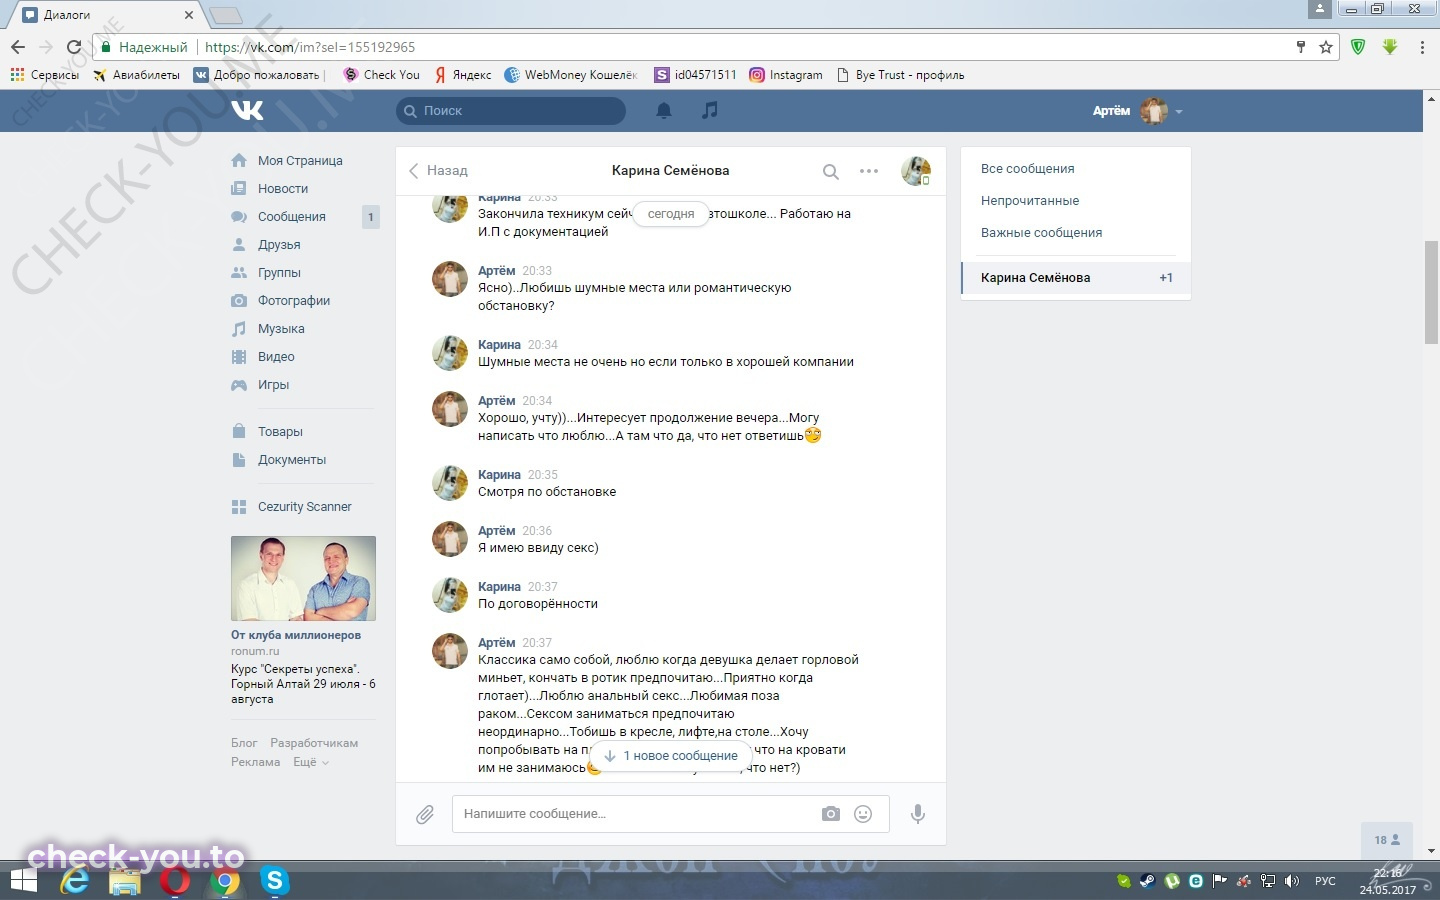Open the Разработчикам footer link
The image size is (1440, 900).
point(314,743)
